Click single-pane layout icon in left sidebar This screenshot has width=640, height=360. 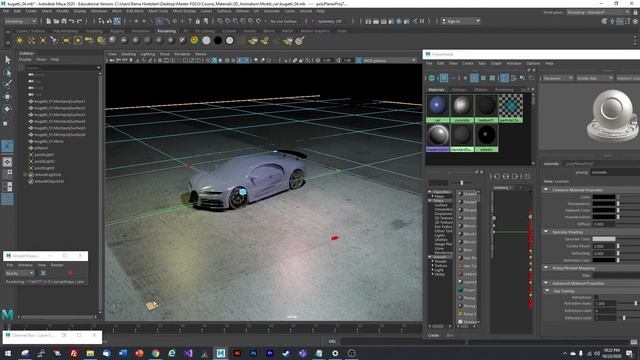7,162
